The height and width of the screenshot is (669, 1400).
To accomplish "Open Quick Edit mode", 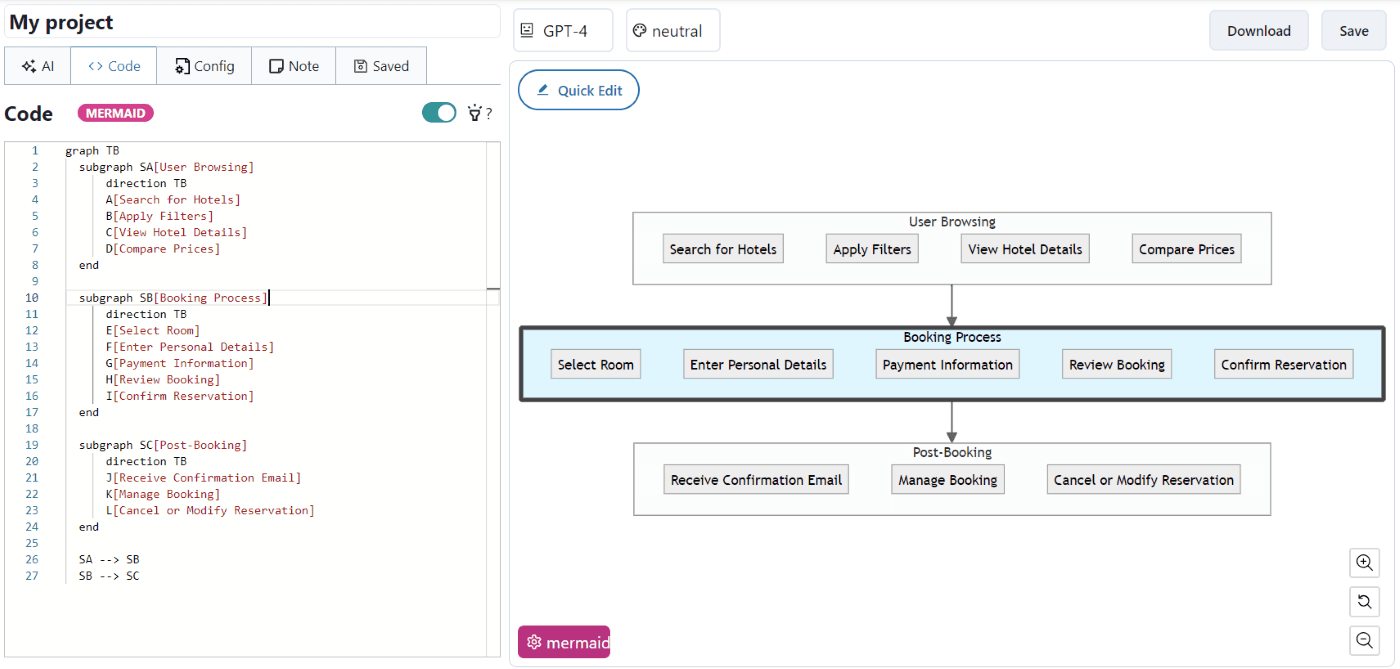I will [578, 89].
